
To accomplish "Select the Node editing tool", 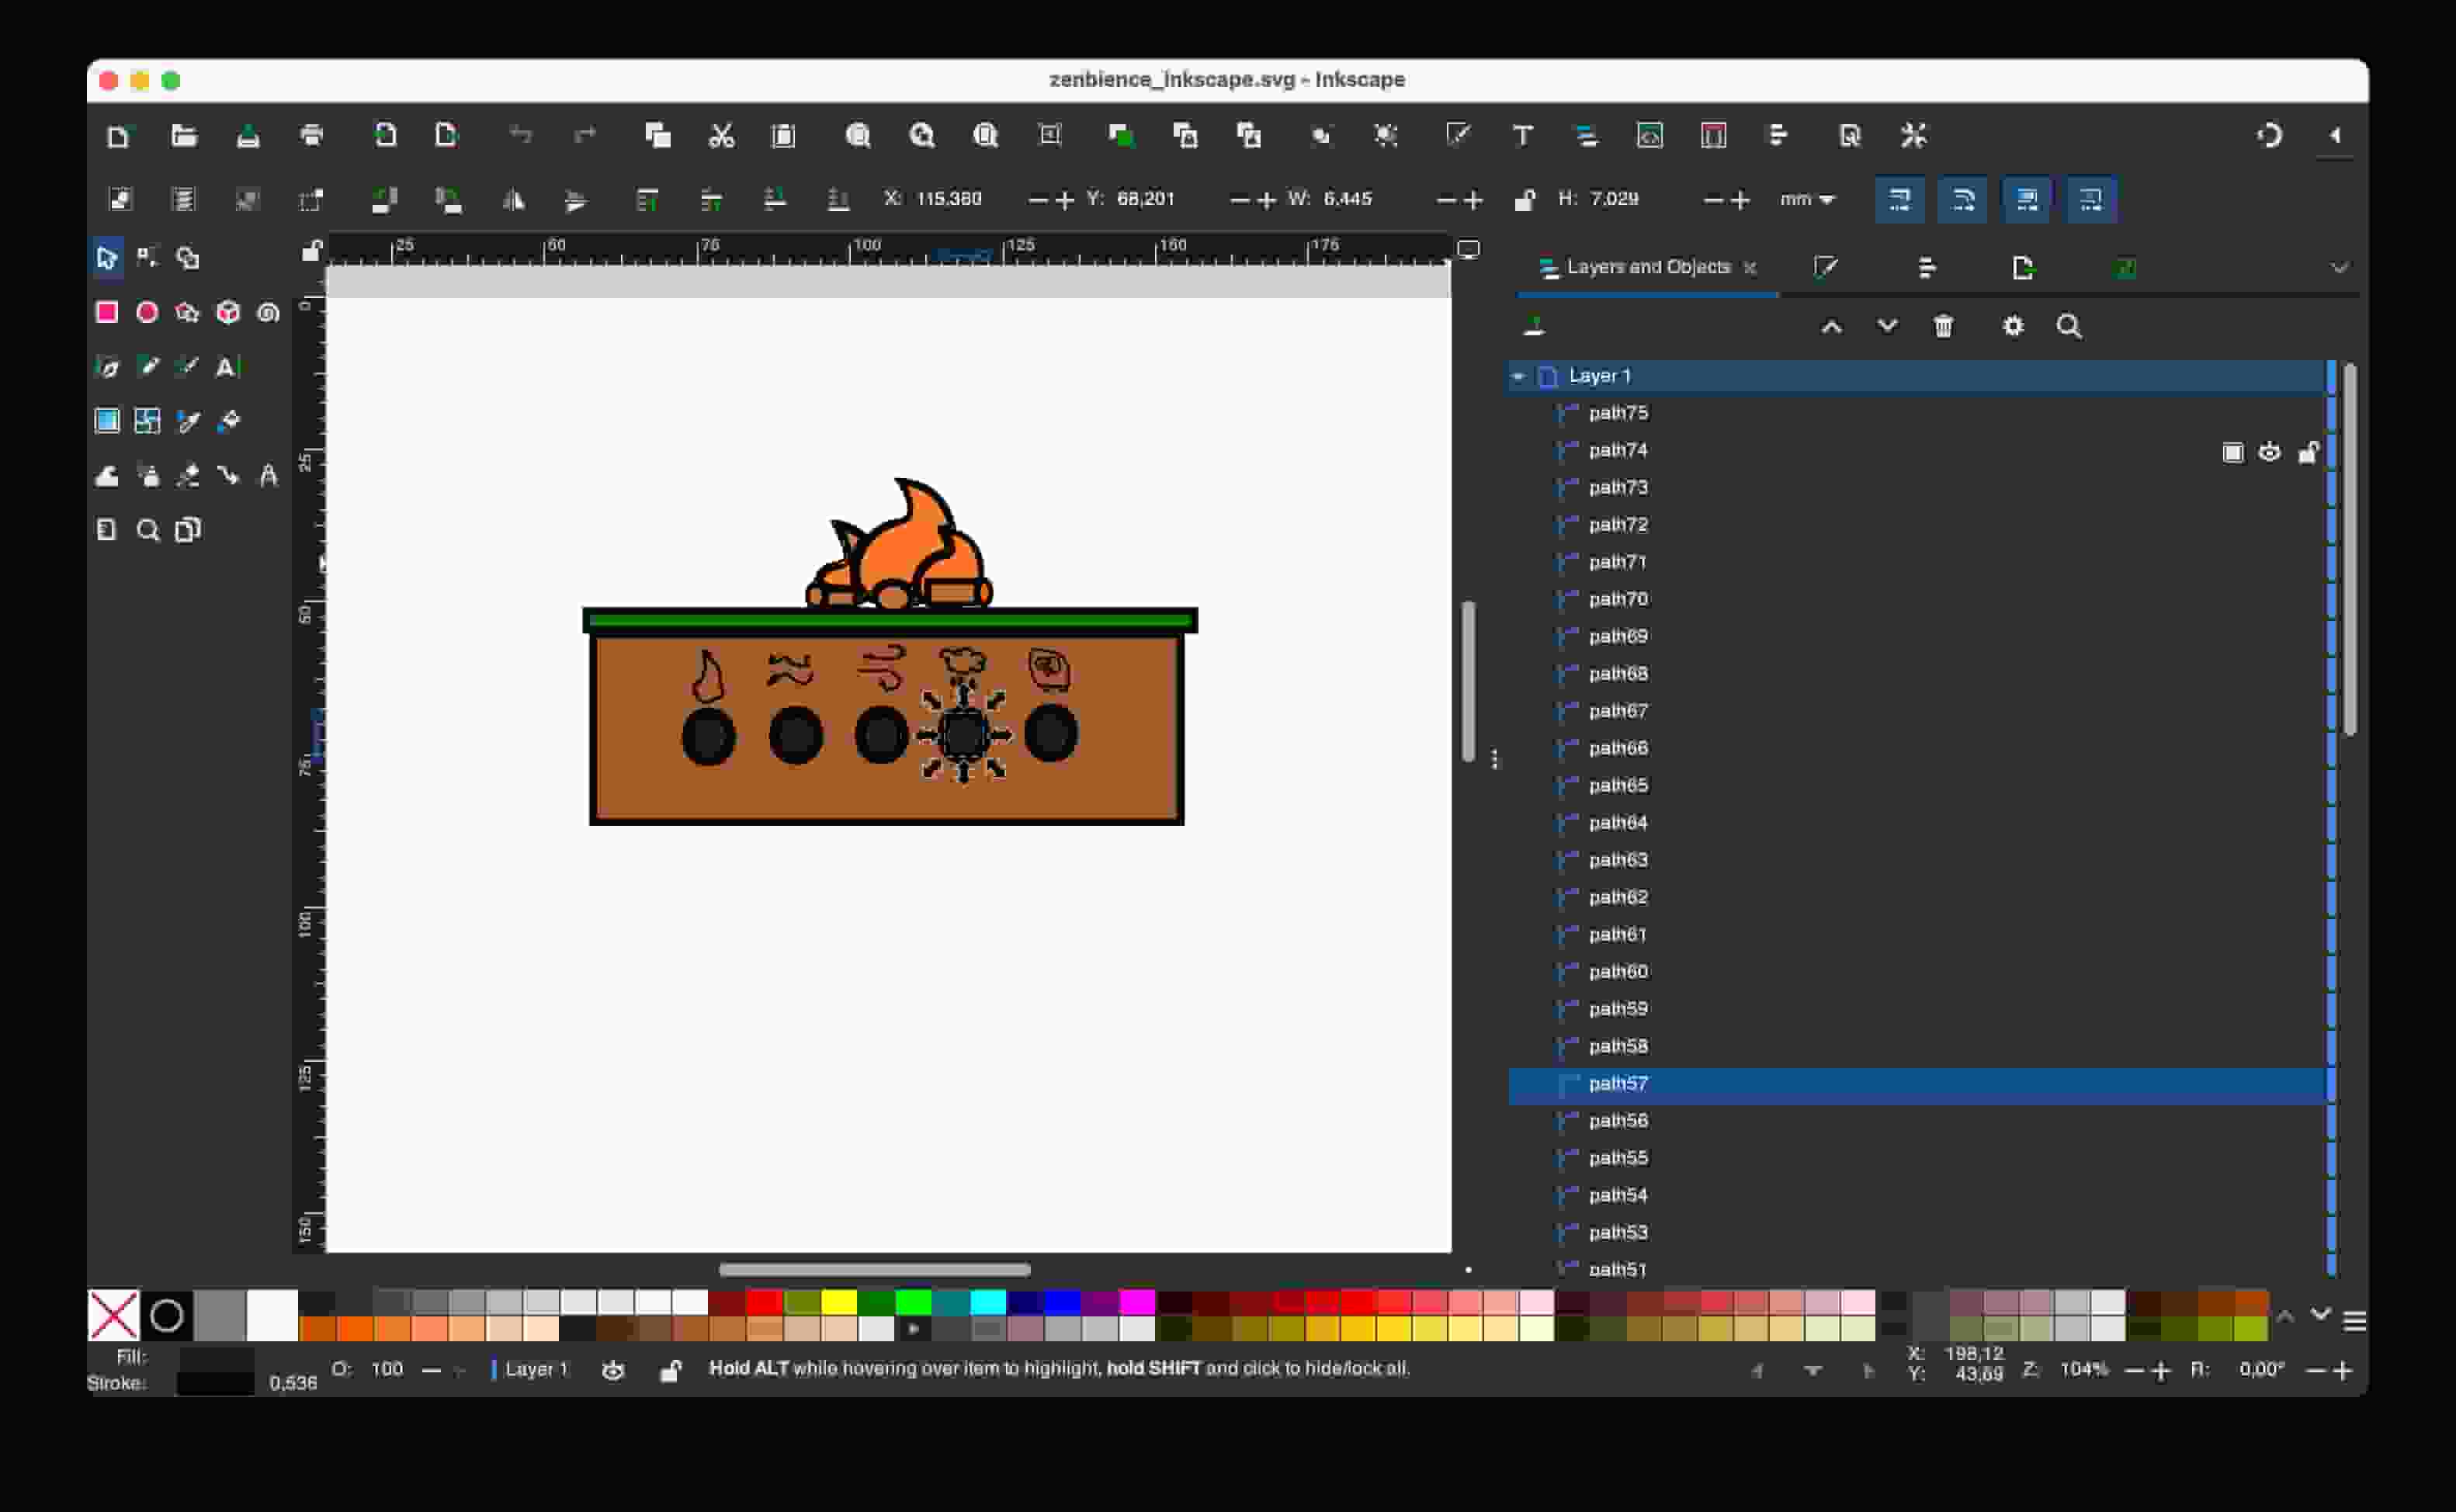I will (x=147, y=258).
